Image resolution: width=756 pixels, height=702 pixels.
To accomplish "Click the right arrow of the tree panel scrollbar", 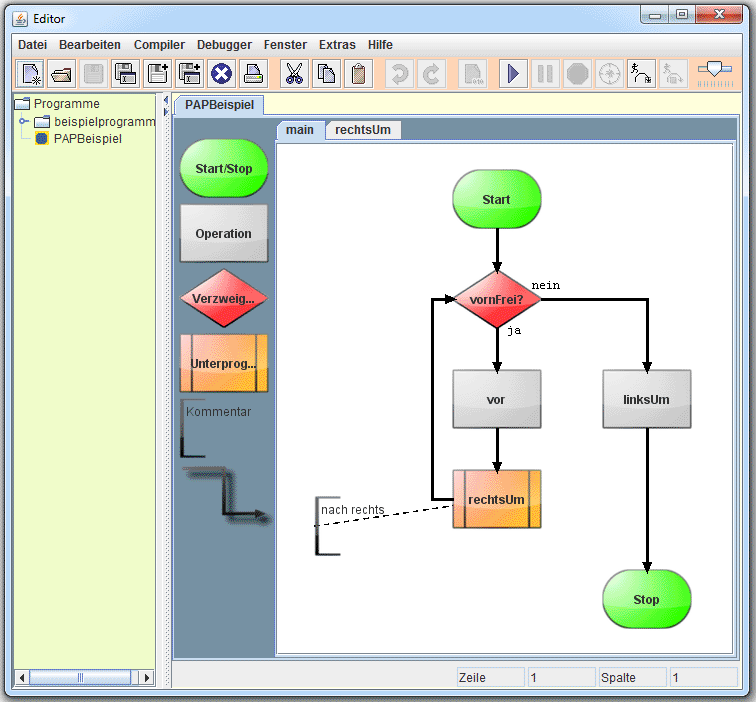I will 147,678.
